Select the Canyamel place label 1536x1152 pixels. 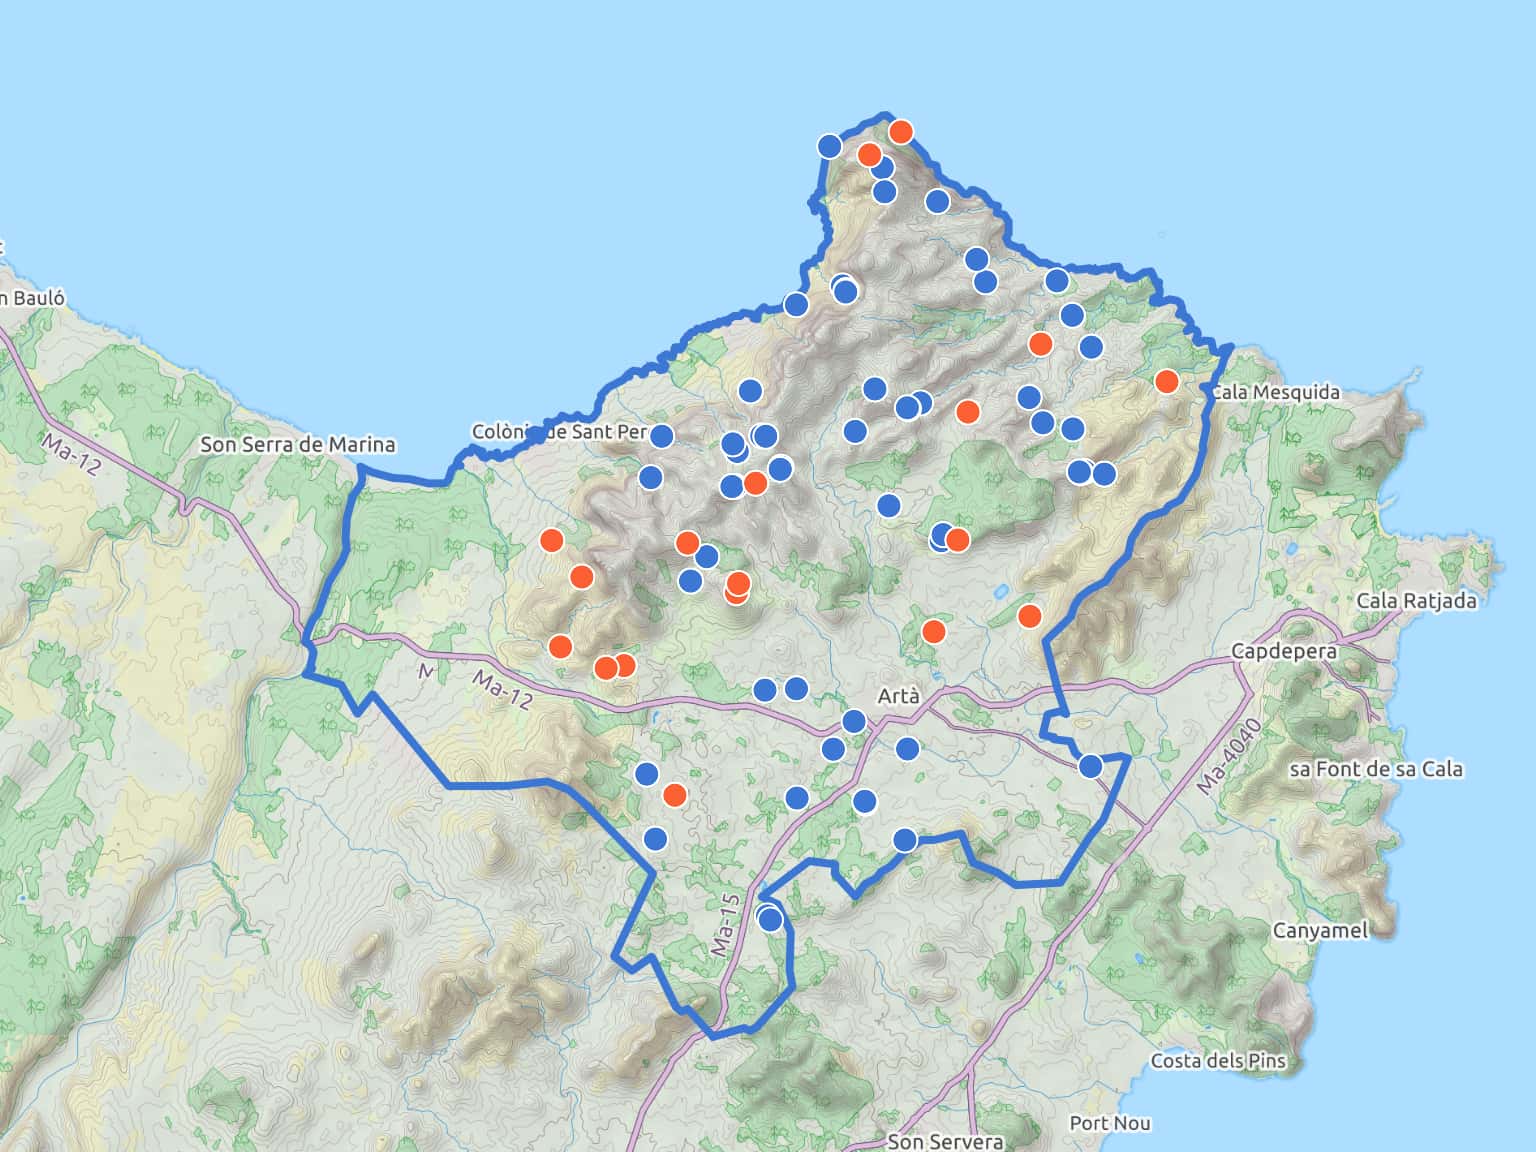pos(1320,930)
